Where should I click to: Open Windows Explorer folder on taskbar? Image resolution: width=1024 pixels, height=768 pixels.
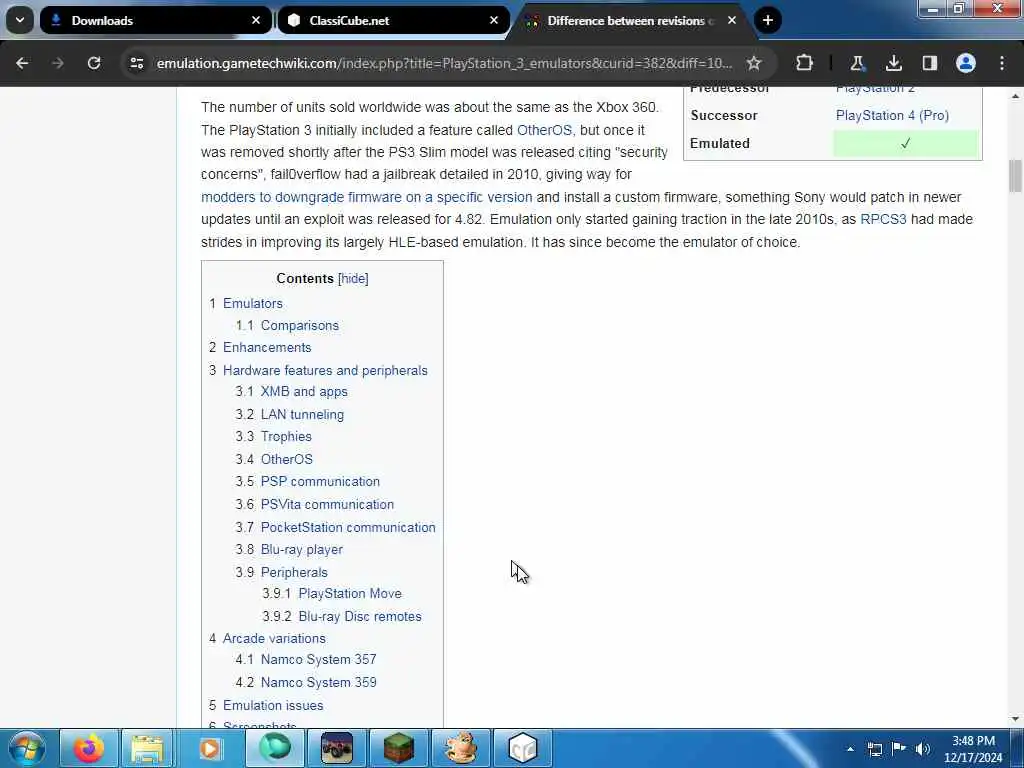click(147, 748)
